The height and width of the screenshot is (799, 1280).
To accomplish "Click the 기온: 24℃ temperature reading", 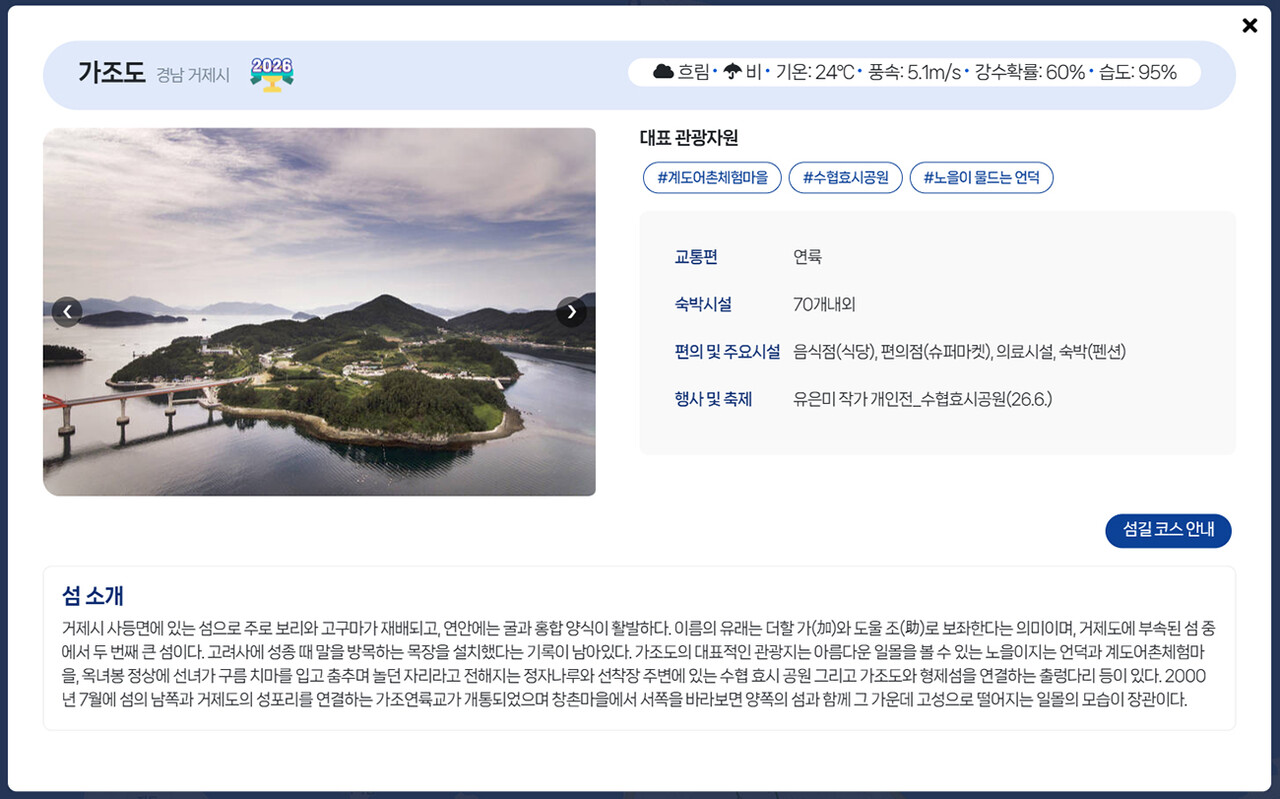I will 815,72.
